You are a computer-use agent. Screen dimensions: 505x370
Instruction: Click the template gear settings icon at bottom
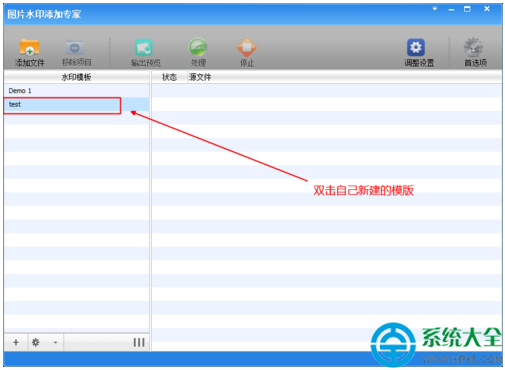36,342
